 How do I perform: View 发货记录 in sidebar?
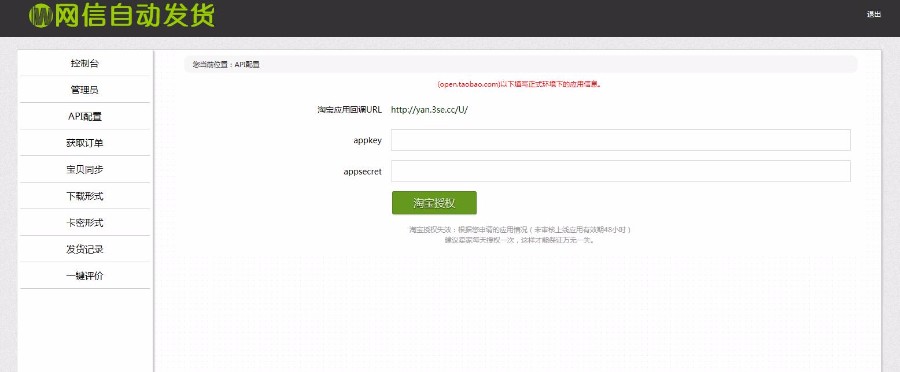click(85, 249)
